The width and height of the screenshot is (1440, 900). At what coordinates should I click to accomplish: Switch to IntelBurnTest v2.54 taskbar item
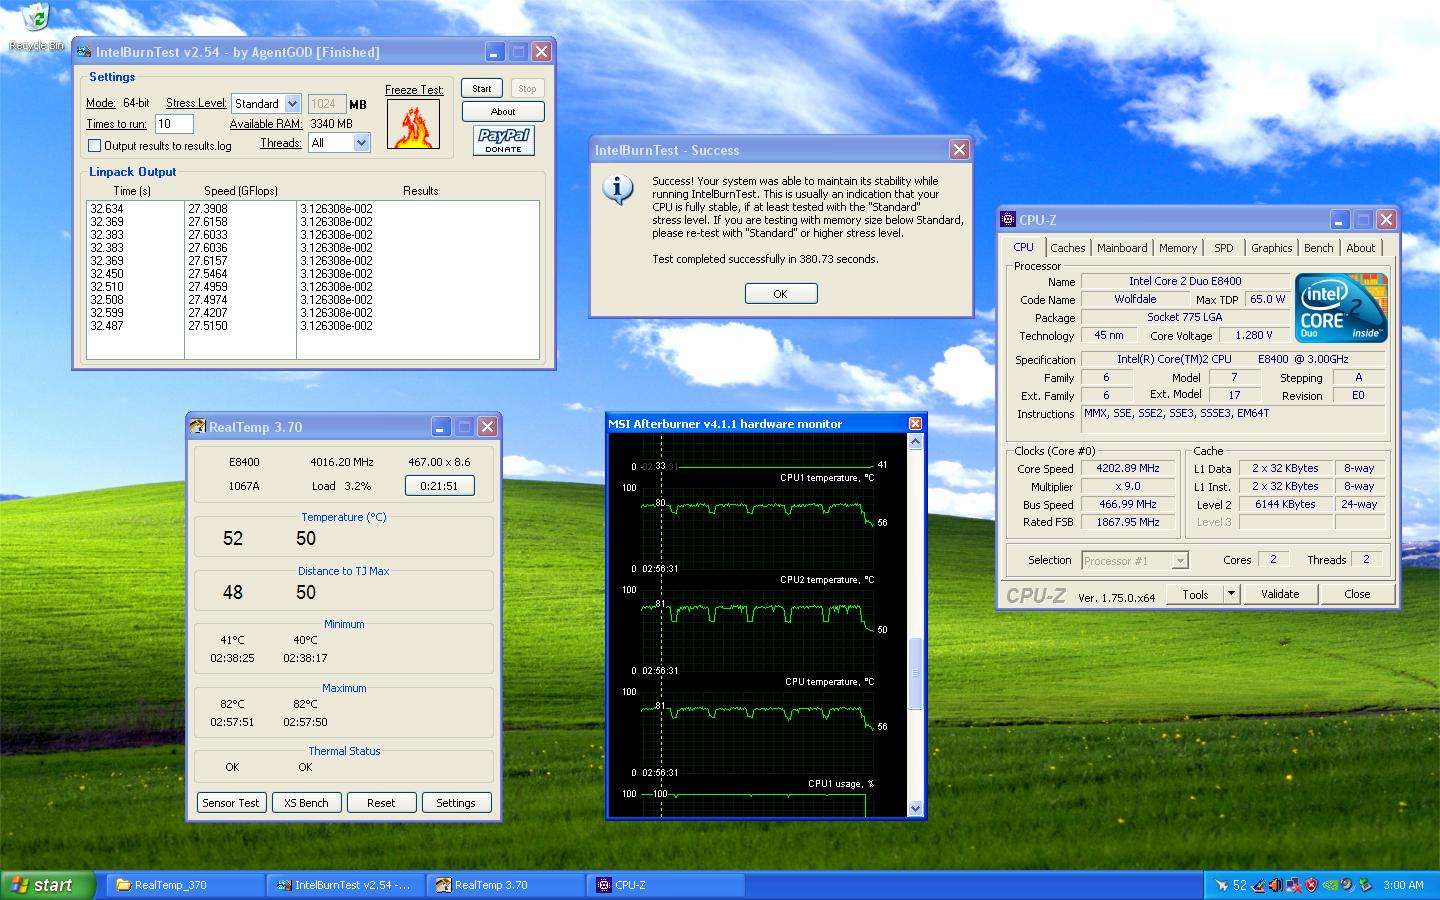(345, 885)
